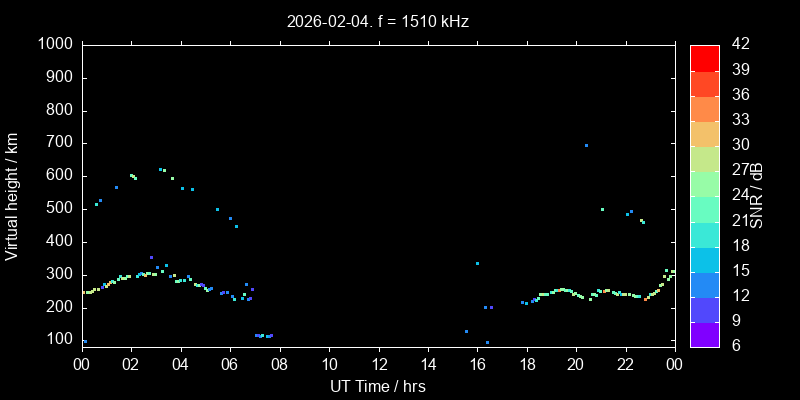
Task: Select the x-axis tick label for hour 18
Action: coord(526,365)
